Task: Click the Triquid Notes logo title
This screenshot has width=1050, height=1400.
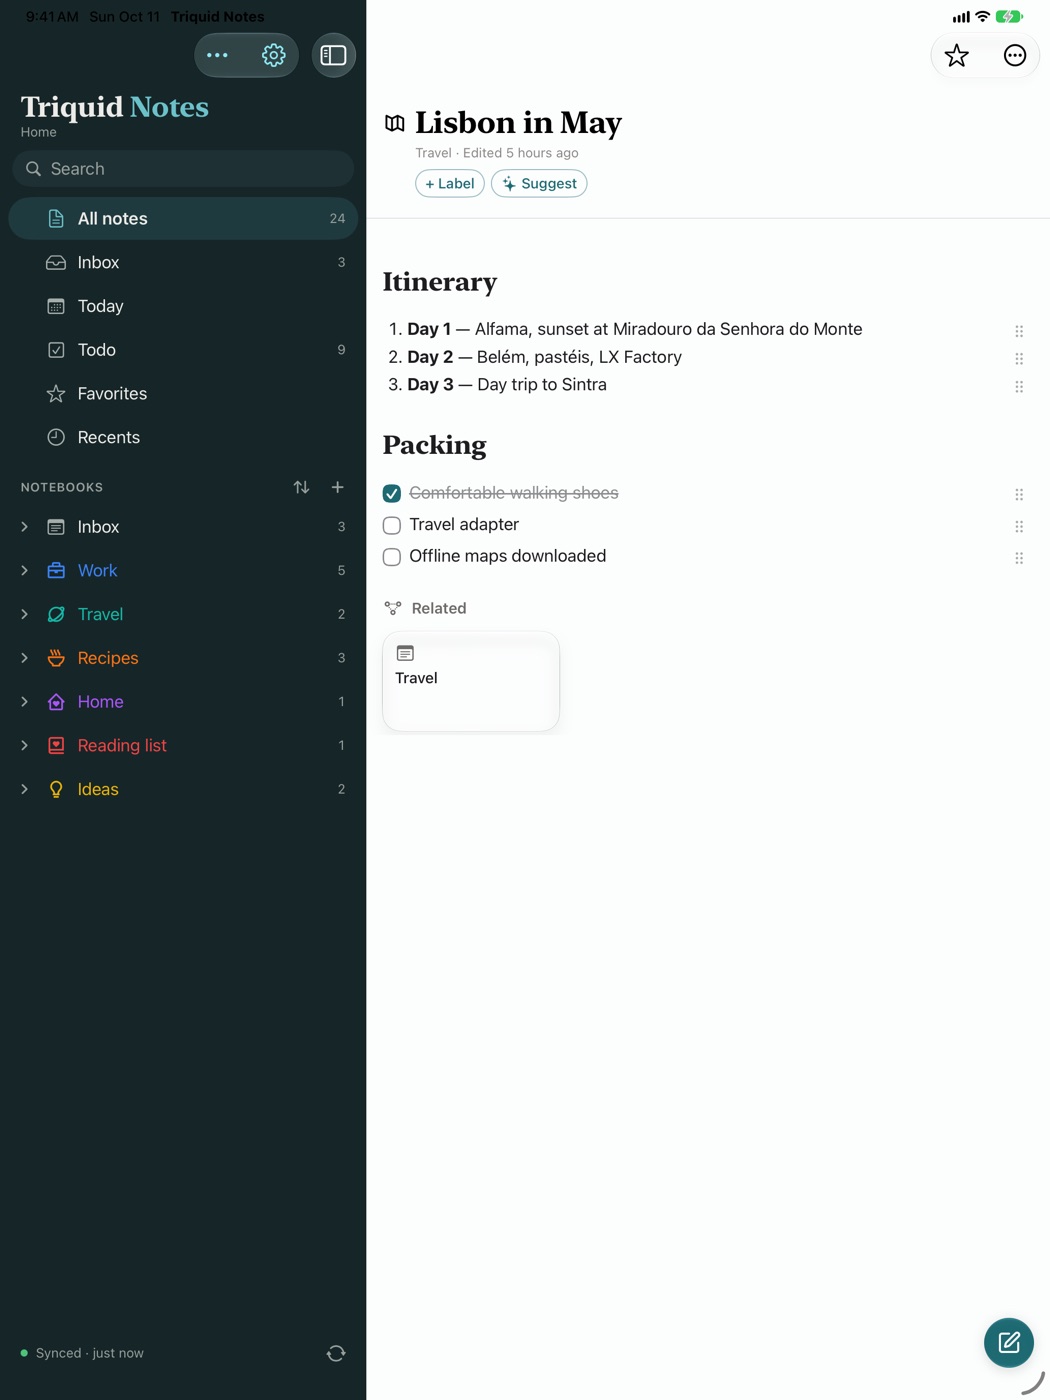Action: (x=115, y=107)
